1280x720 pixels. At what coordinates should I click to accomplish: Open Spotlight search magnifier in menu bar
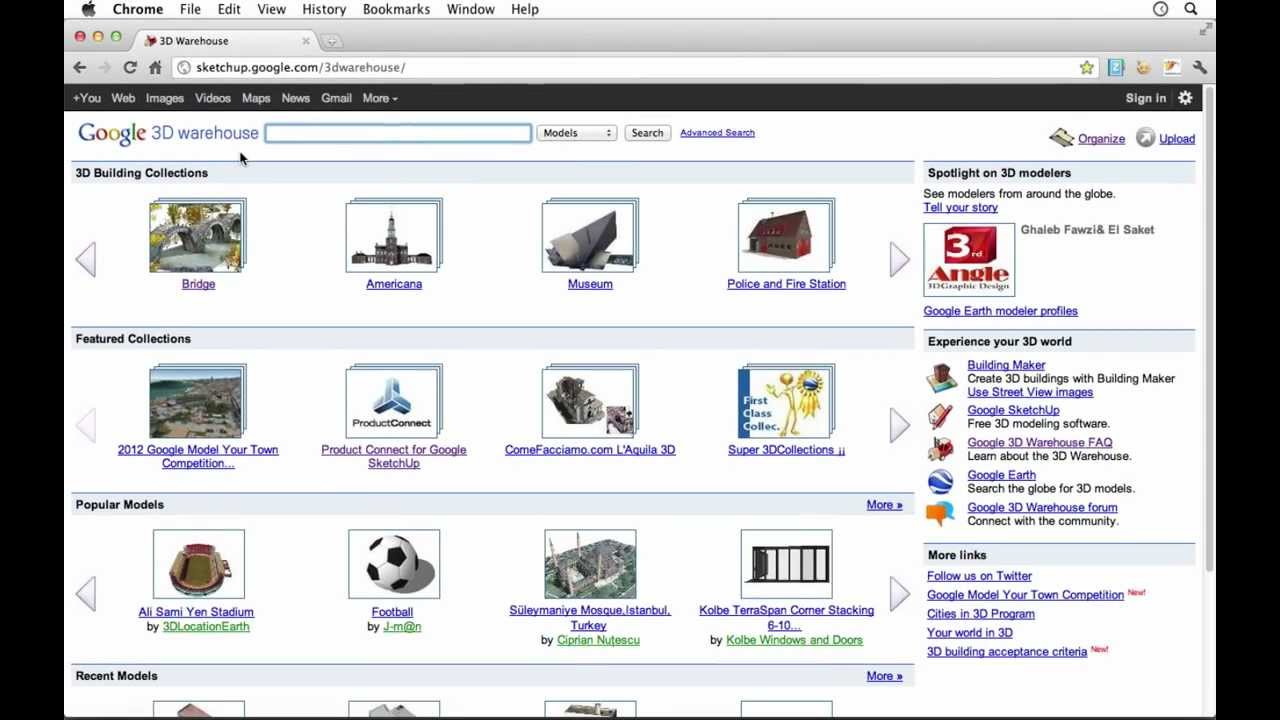(x=1191, y=9)
